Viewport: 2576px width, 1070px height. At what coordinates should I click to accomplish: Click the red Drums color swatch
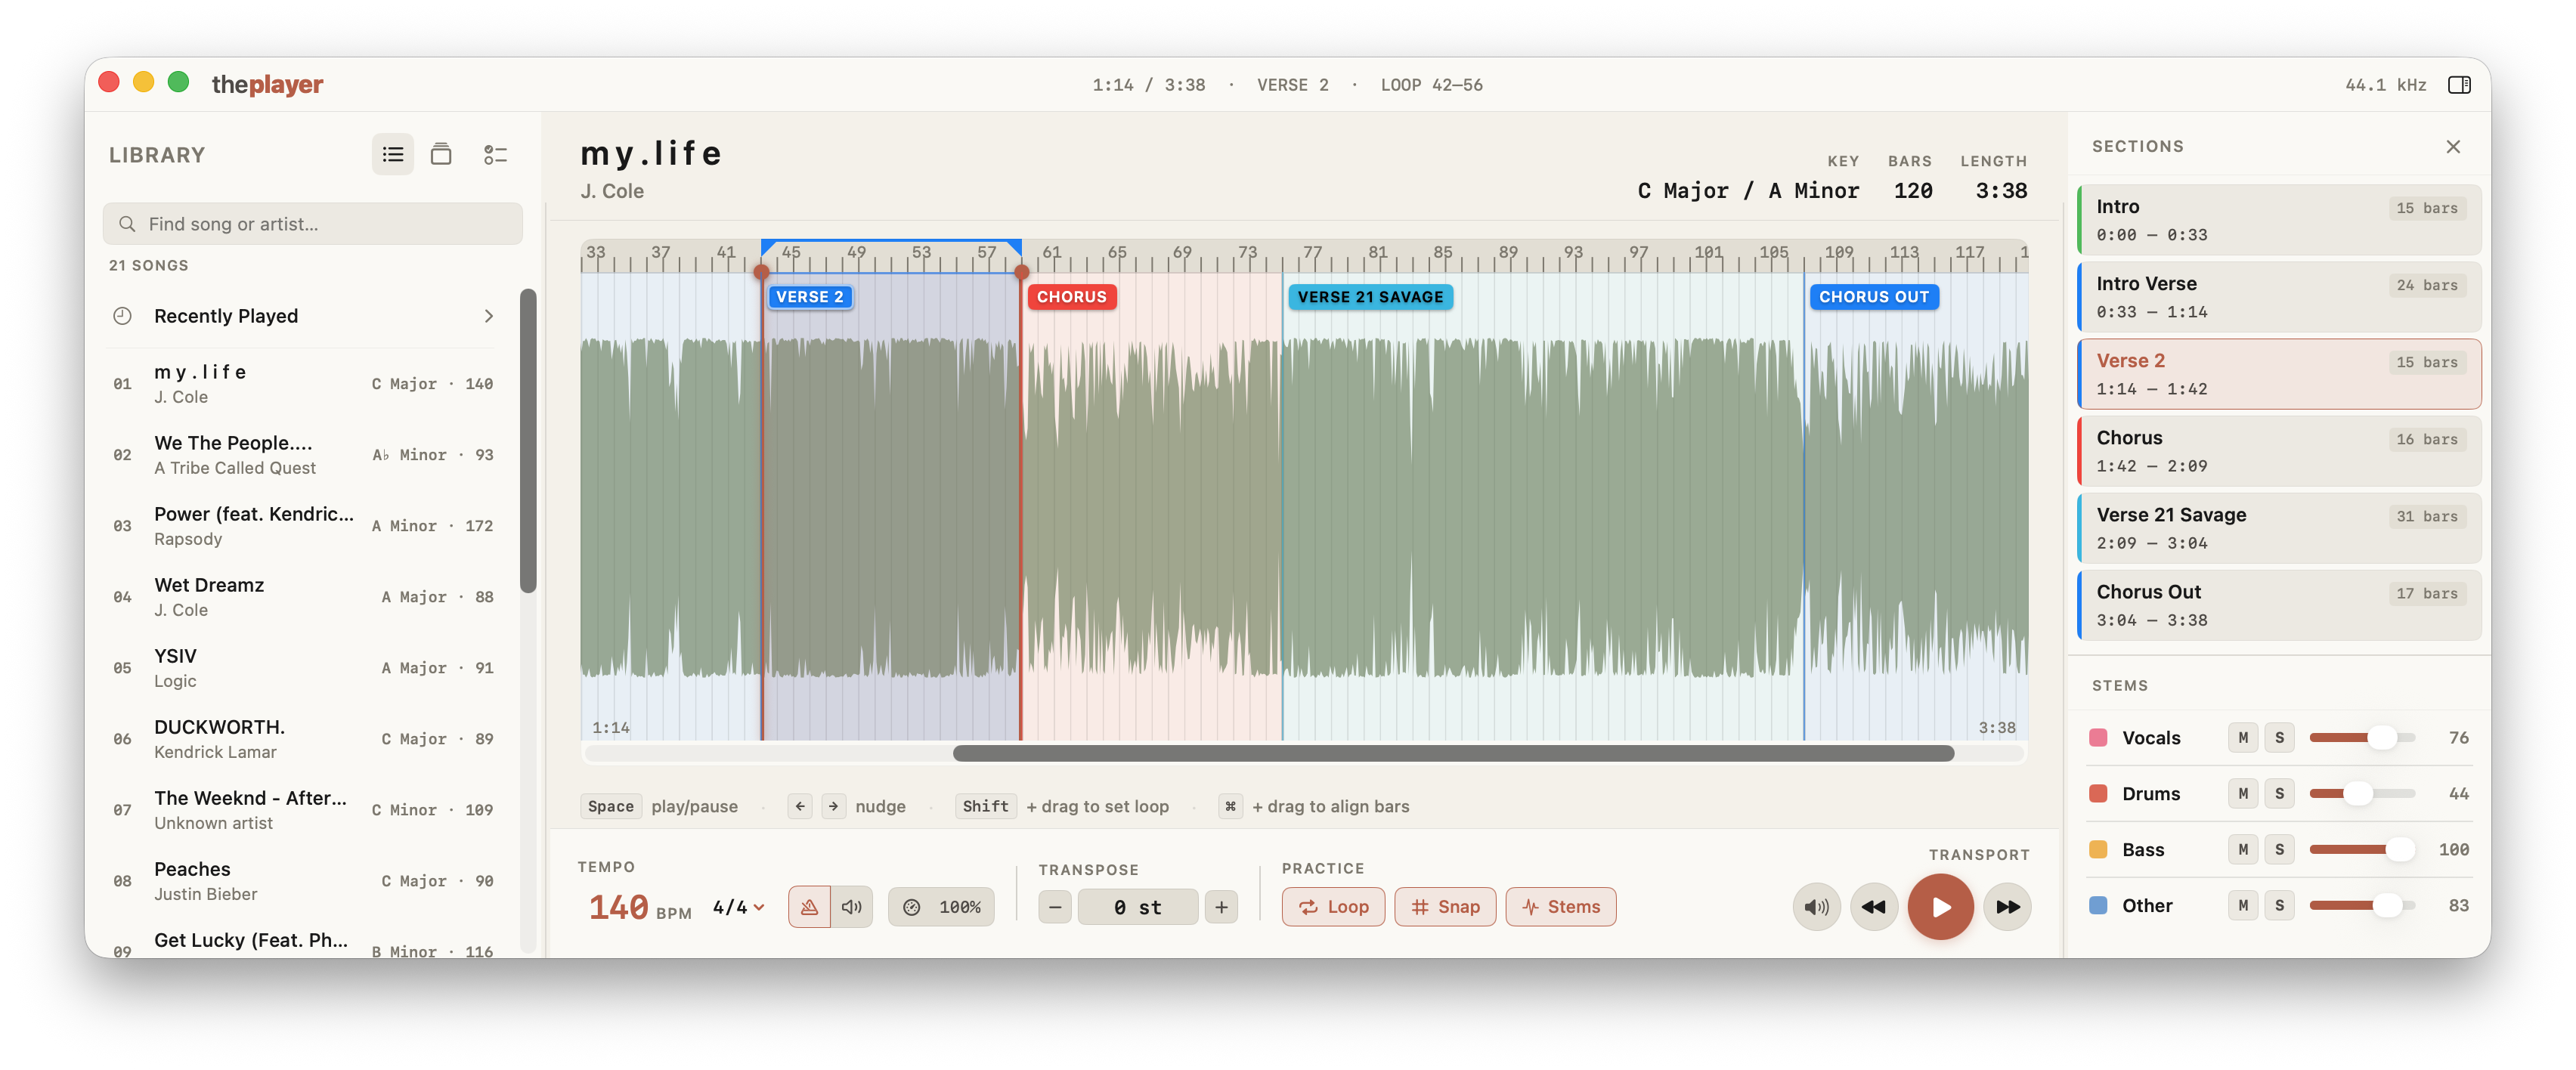[x=2099, y=794]
